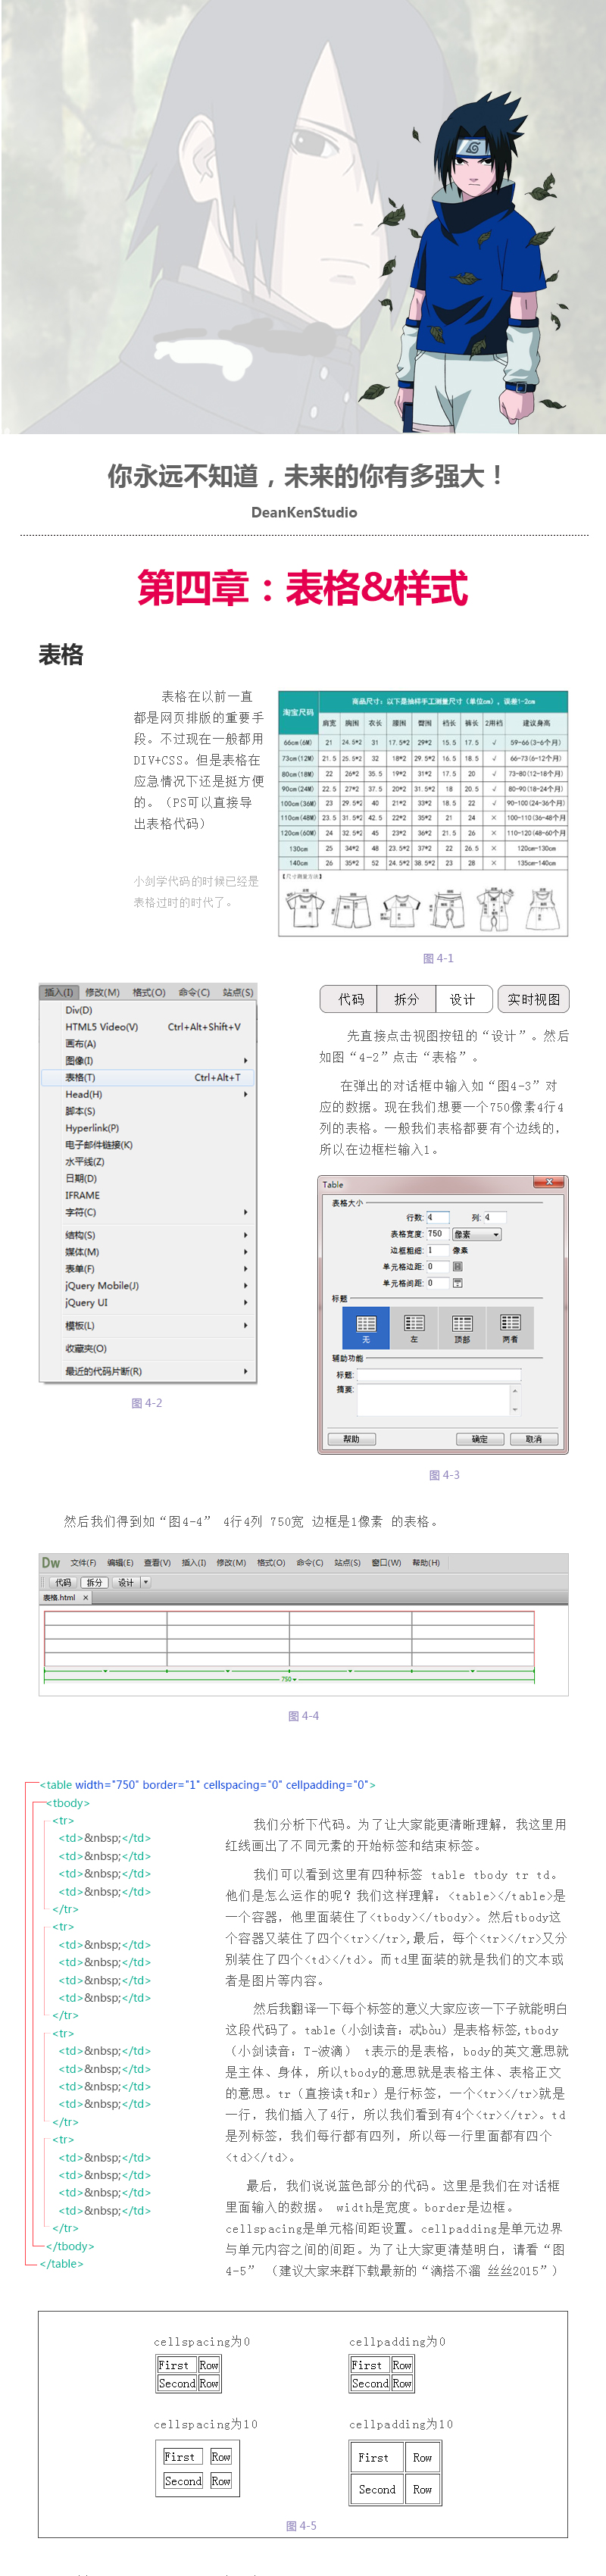Click the closing "</tbody>" code line

tap(70, 2246)
